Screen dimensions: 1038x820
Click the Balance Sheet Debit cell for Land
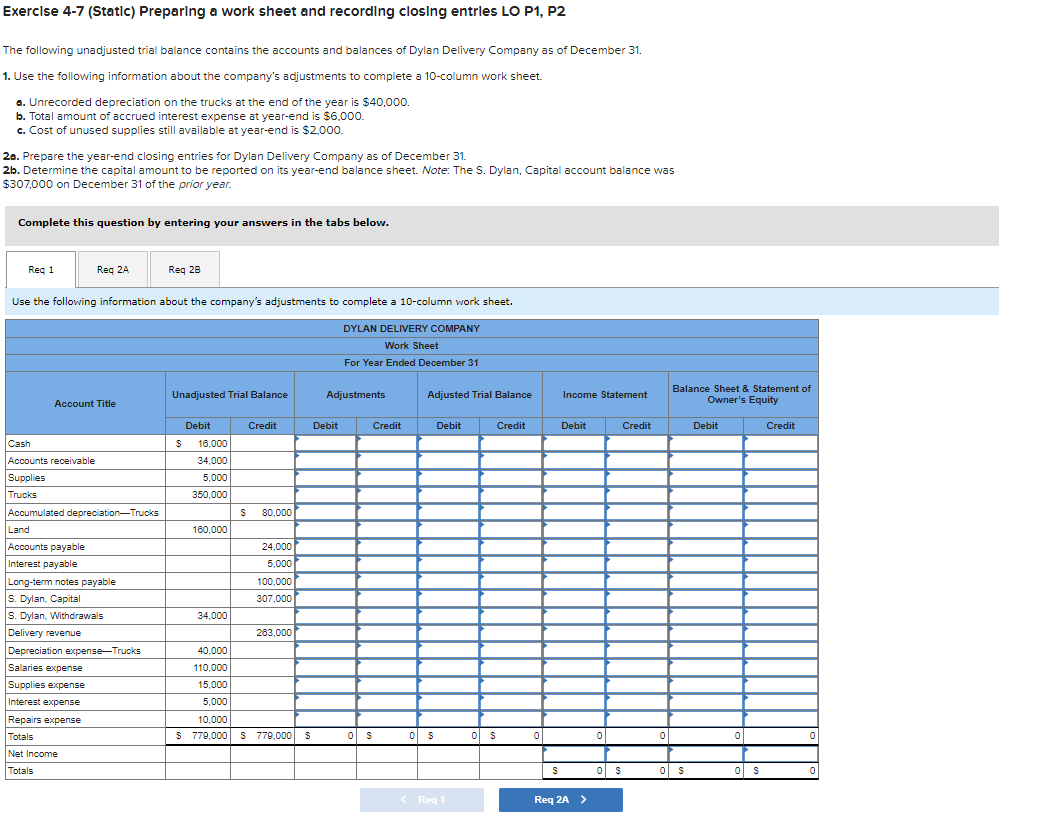705,529
